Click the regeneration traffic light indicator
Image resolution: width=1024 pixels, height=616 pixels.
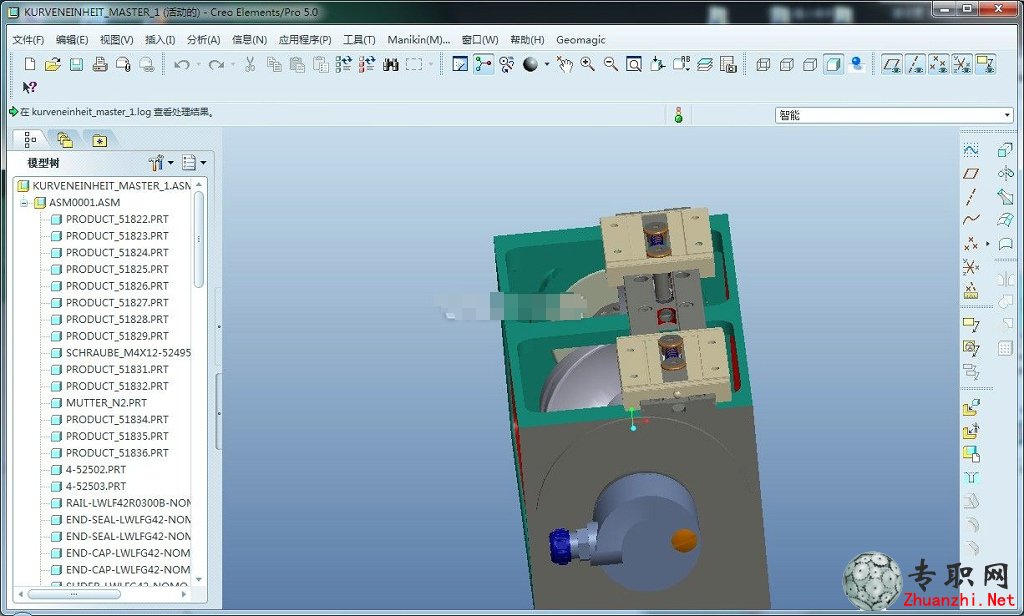(679, 115)
